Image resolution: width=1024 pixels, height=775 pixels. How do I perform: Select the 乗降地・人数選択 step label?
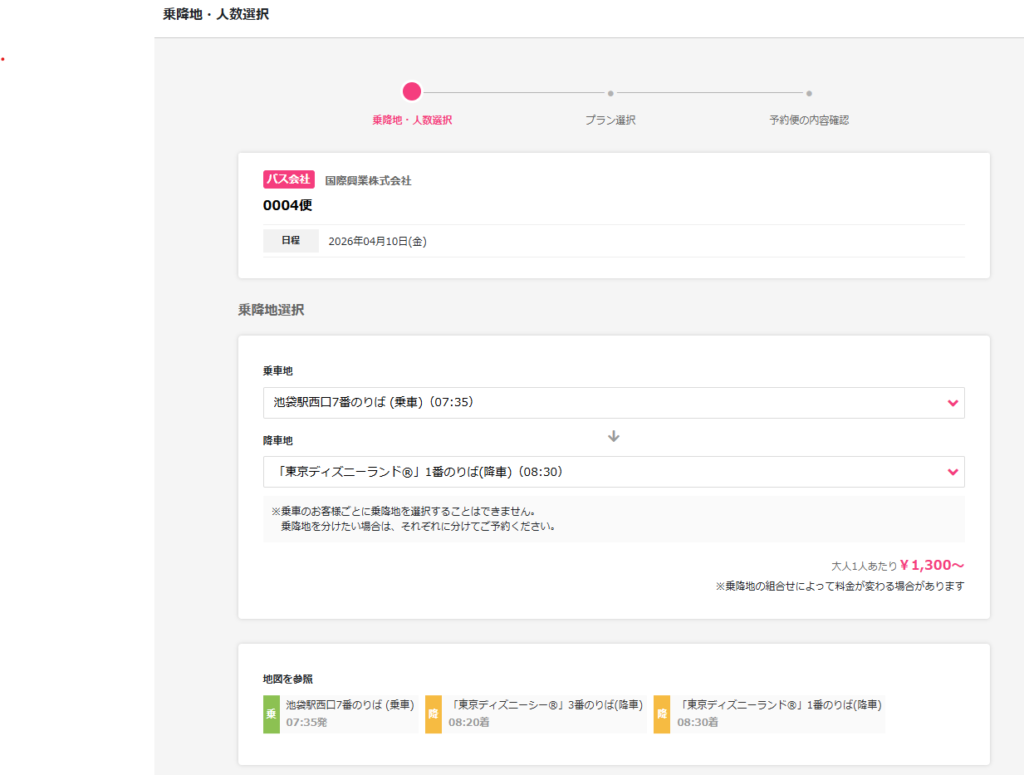coord(412,120)
